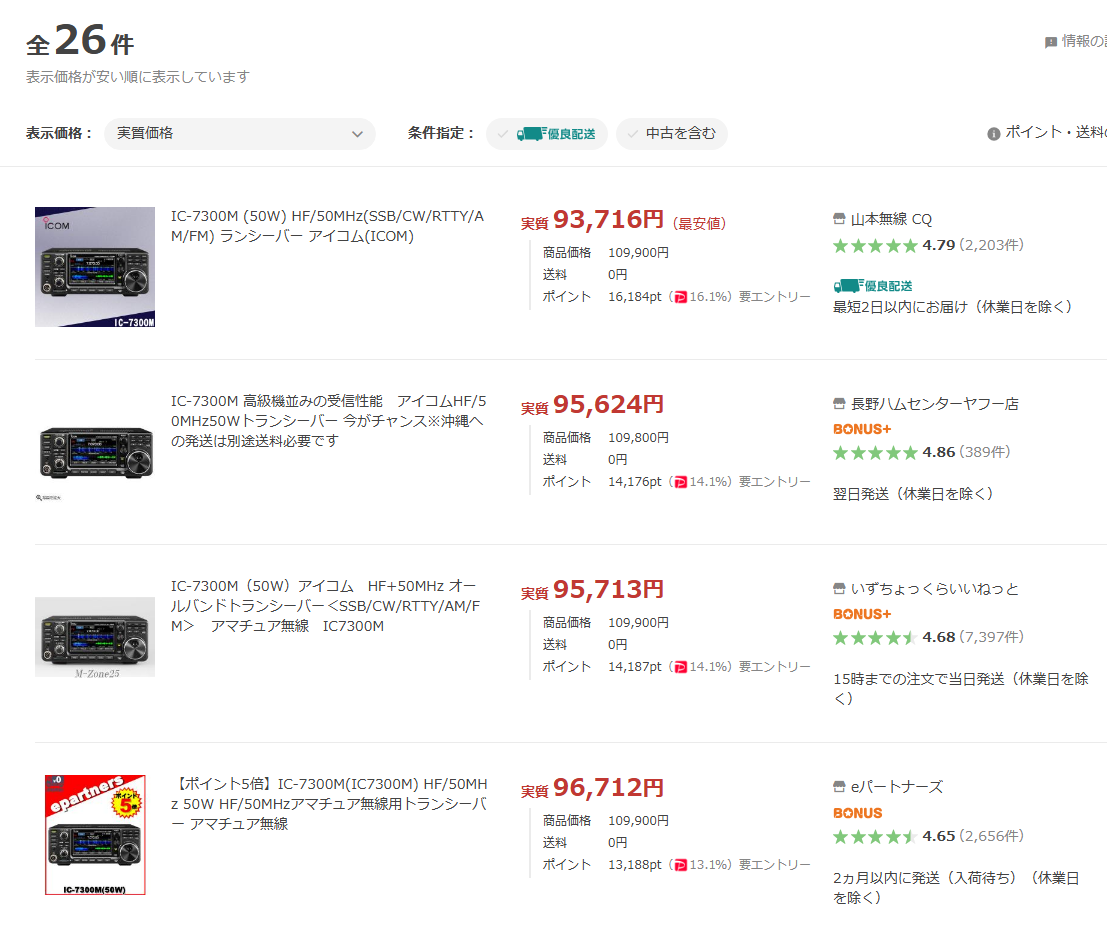Click the 長野ハムセンターヤフー店 store link
This screenshot has height=935, width=1107.
(x=935, y=404)
